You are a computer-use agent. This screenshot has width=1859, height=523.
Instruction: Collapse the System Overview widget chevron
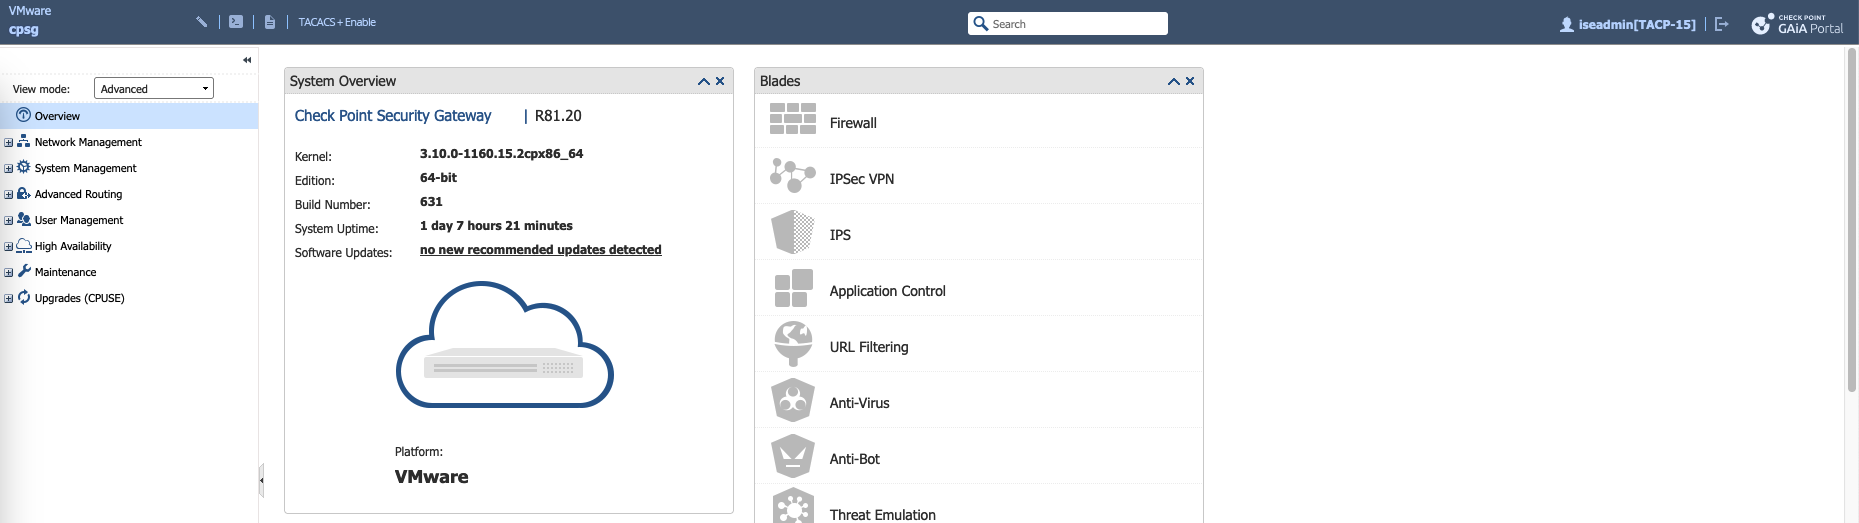(x=703, y=82)
